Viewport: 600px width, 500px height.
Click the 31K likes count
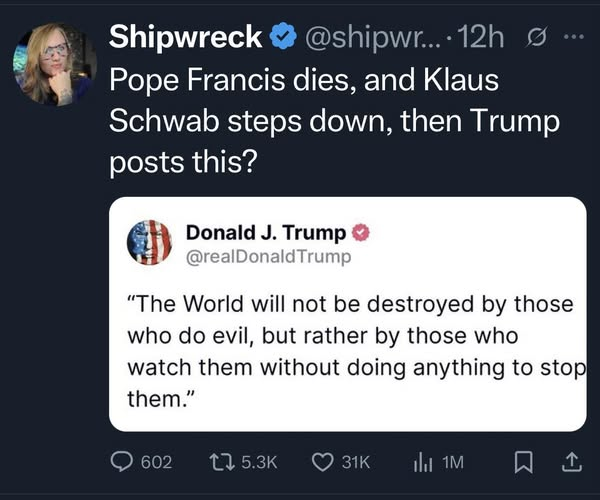[355, 462]
